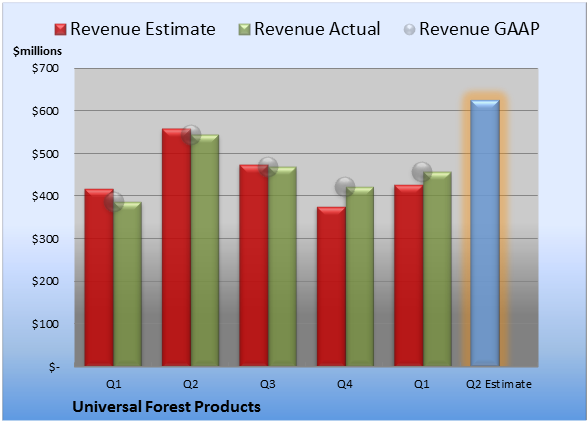The width and height of the screenshot is (588, 422).
Task: Click the '$500' axis value
Action: click(x=45, y=154)
